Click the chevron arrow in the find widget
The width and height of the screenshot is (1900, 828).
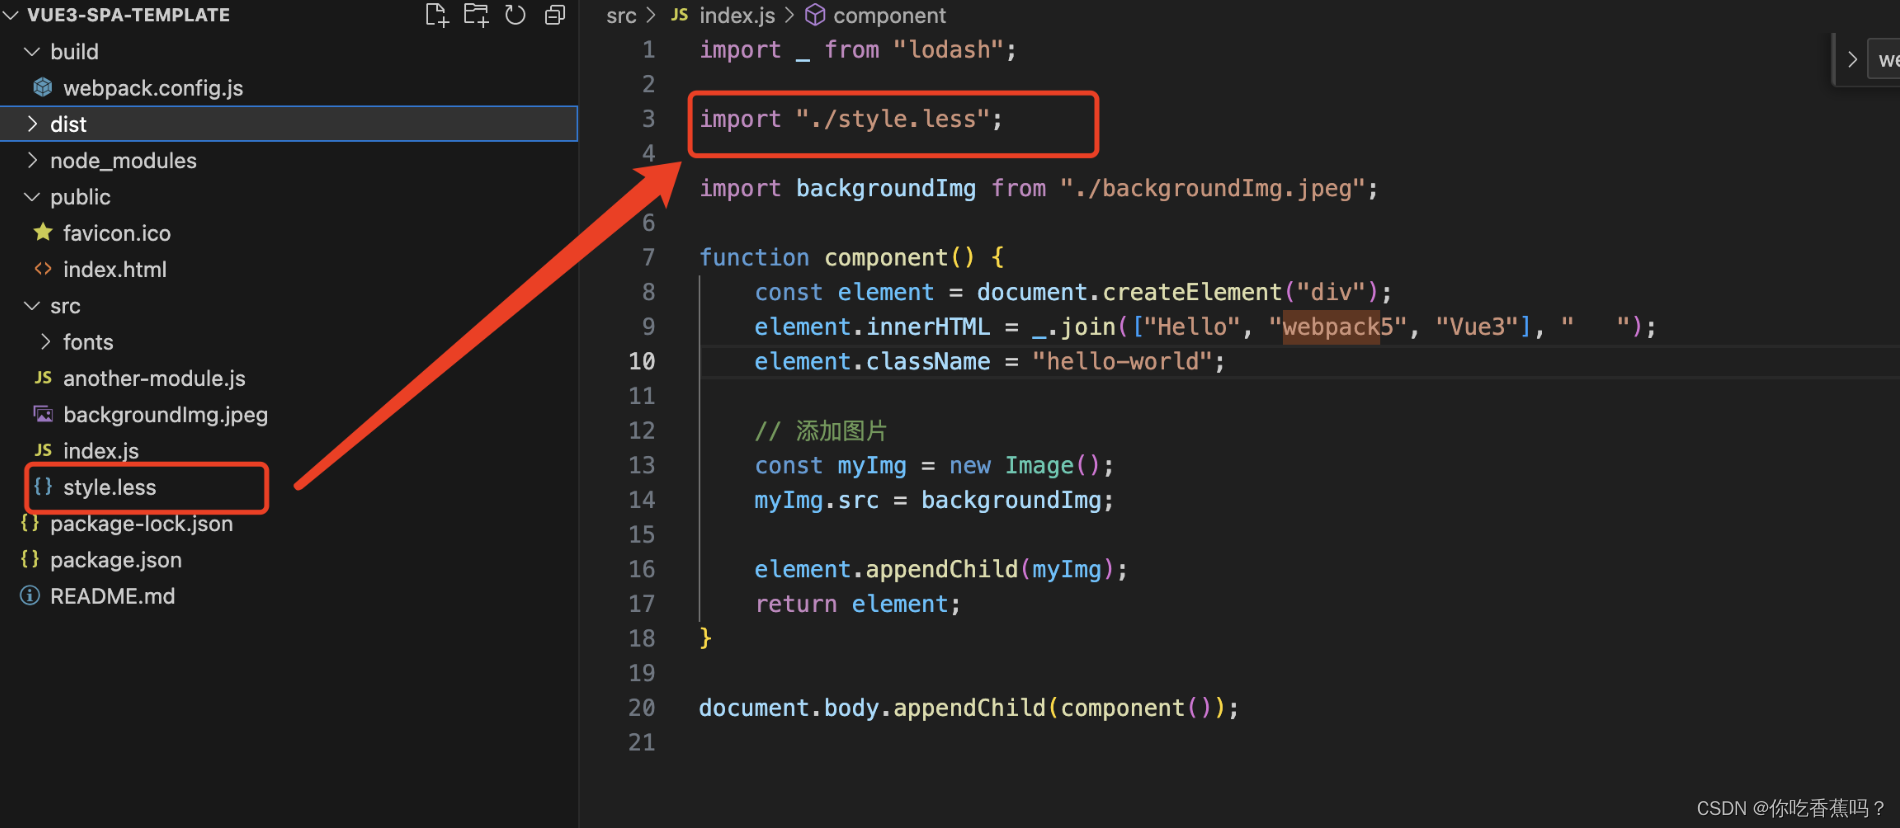[1852, 59]
